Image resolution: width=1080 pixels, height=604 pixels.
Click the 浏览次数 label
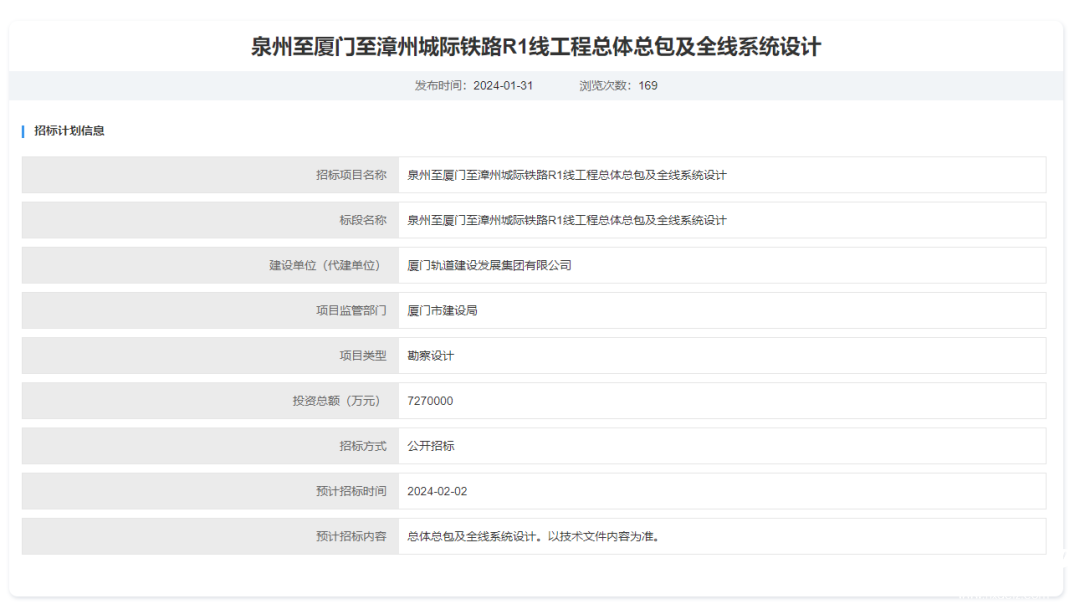pos(605,85)
